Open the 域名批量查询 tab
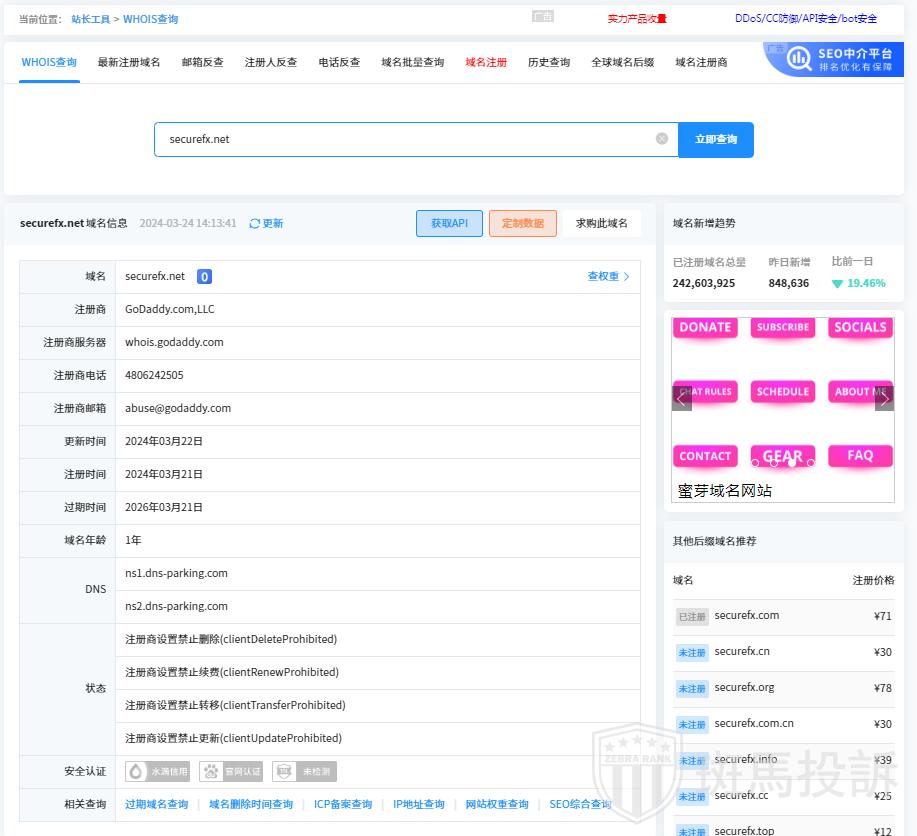The width and height of the screenshot is (917, 836). (412, 62)
